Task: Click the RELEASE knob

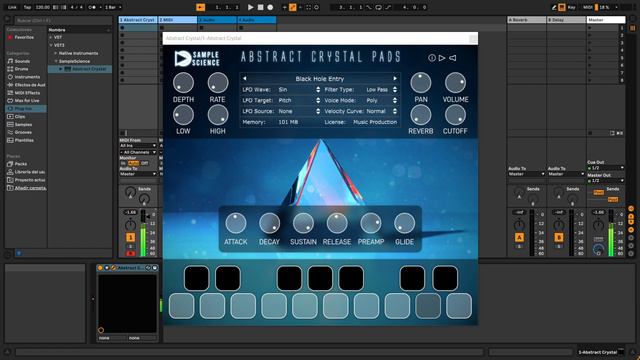Action: (x=337, y=223)
